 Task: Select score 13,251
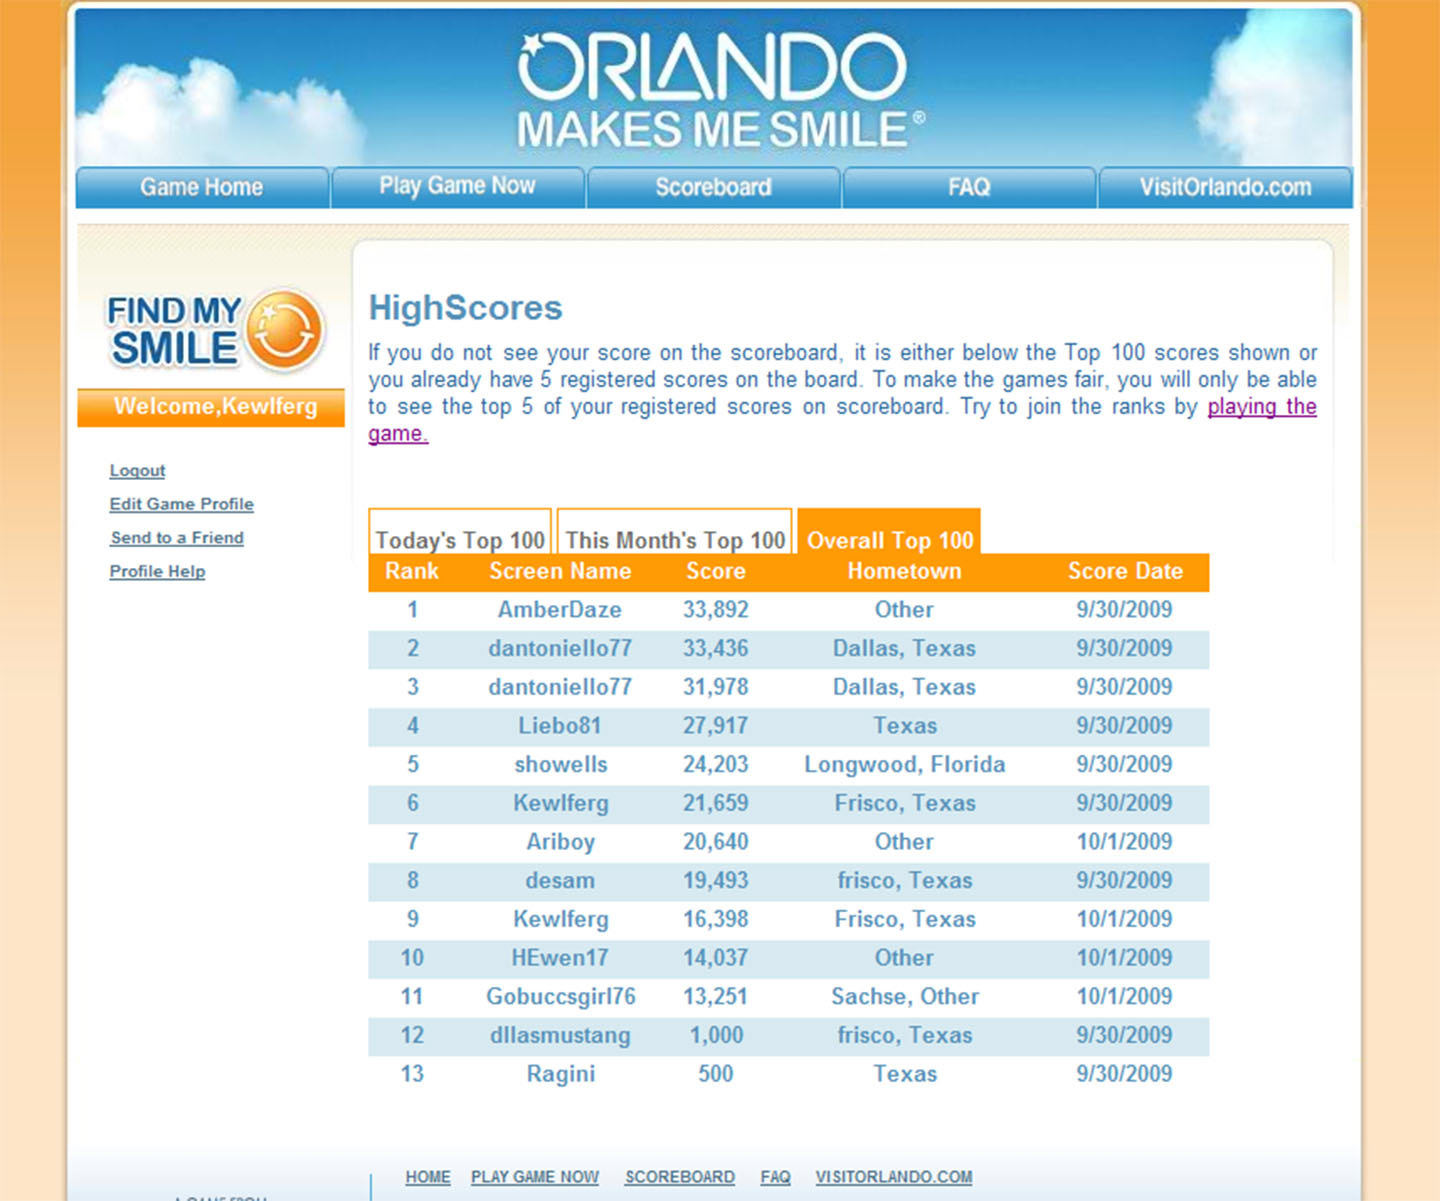pyautogui.click(x=716, y=997)
